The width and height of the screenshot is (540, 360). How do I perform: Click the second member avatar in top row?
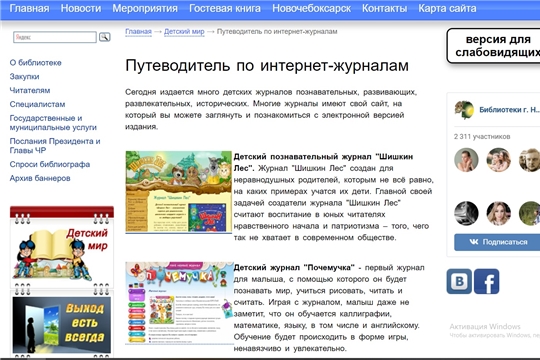pyautogui.click(x=498, y=160)
